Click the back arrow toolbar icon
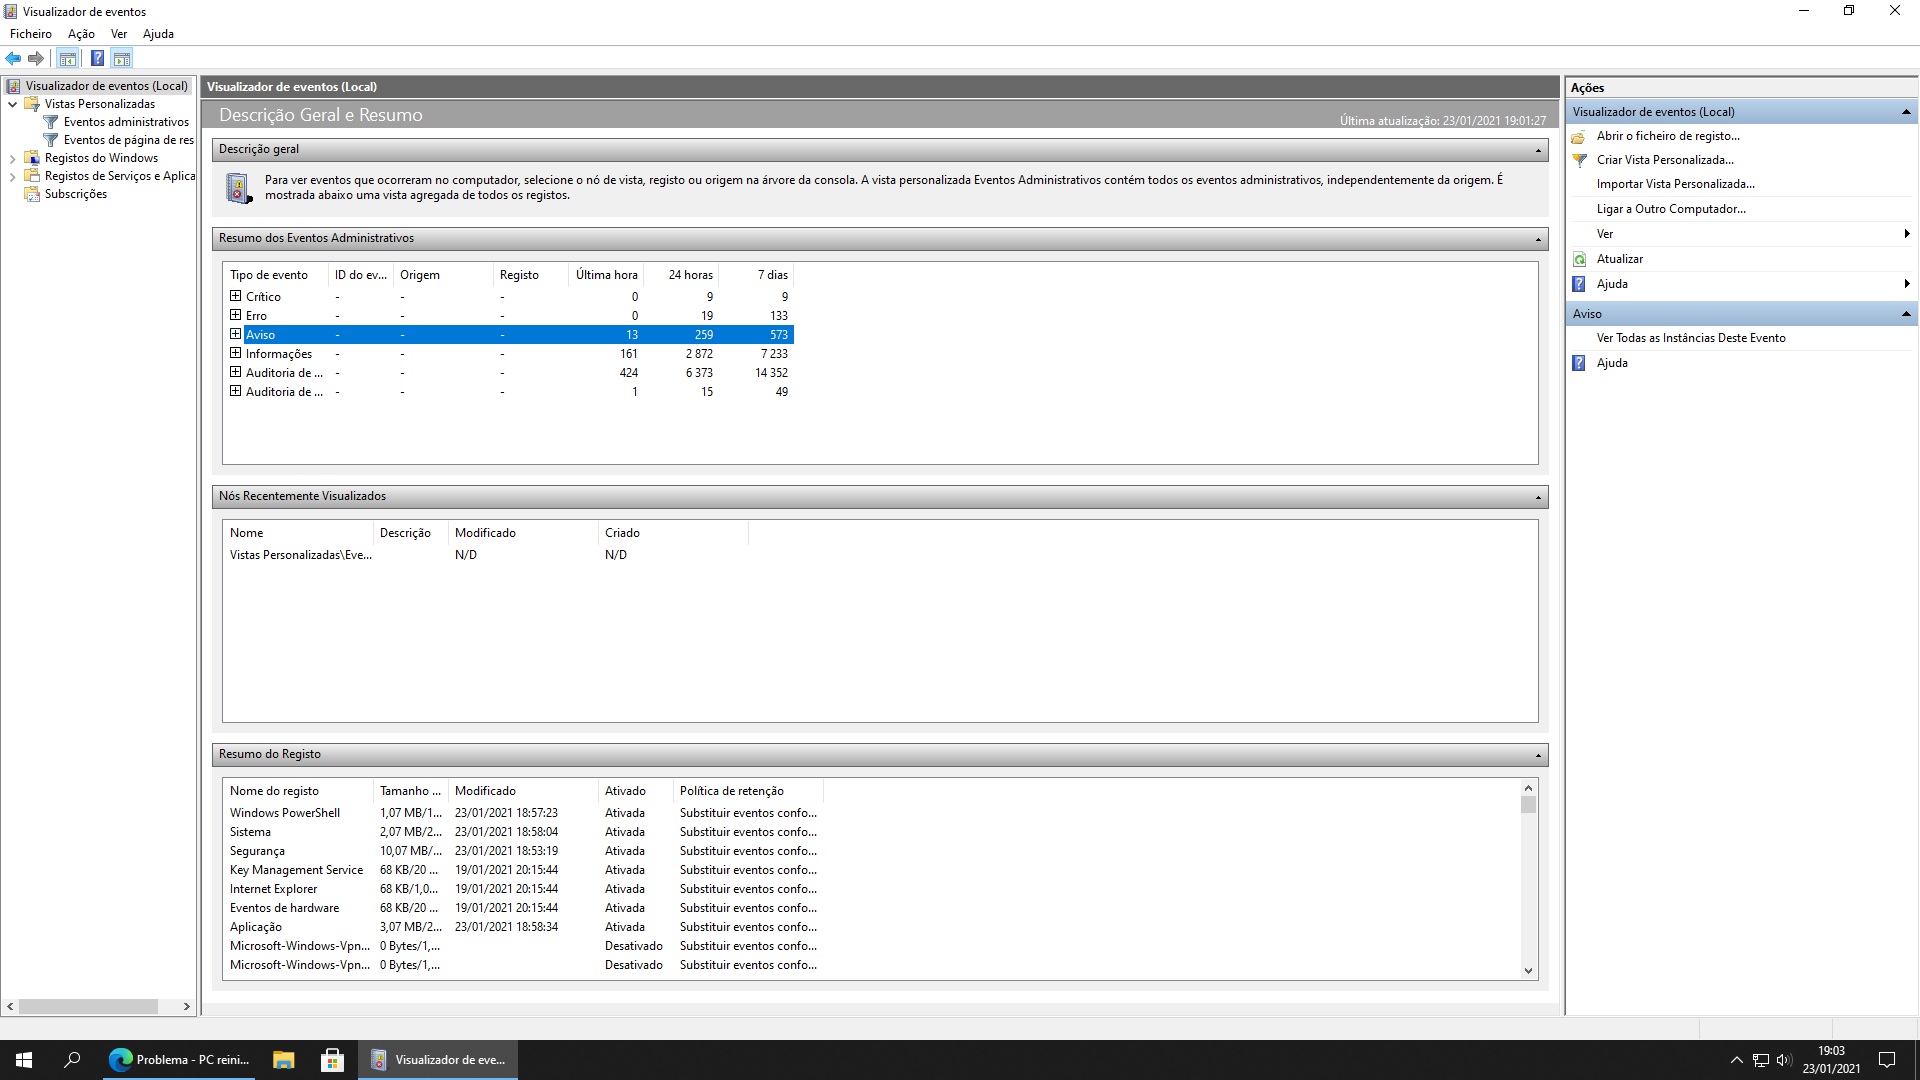Image resolution: width=1920 pixels, height=1080 pixels. 13,58
